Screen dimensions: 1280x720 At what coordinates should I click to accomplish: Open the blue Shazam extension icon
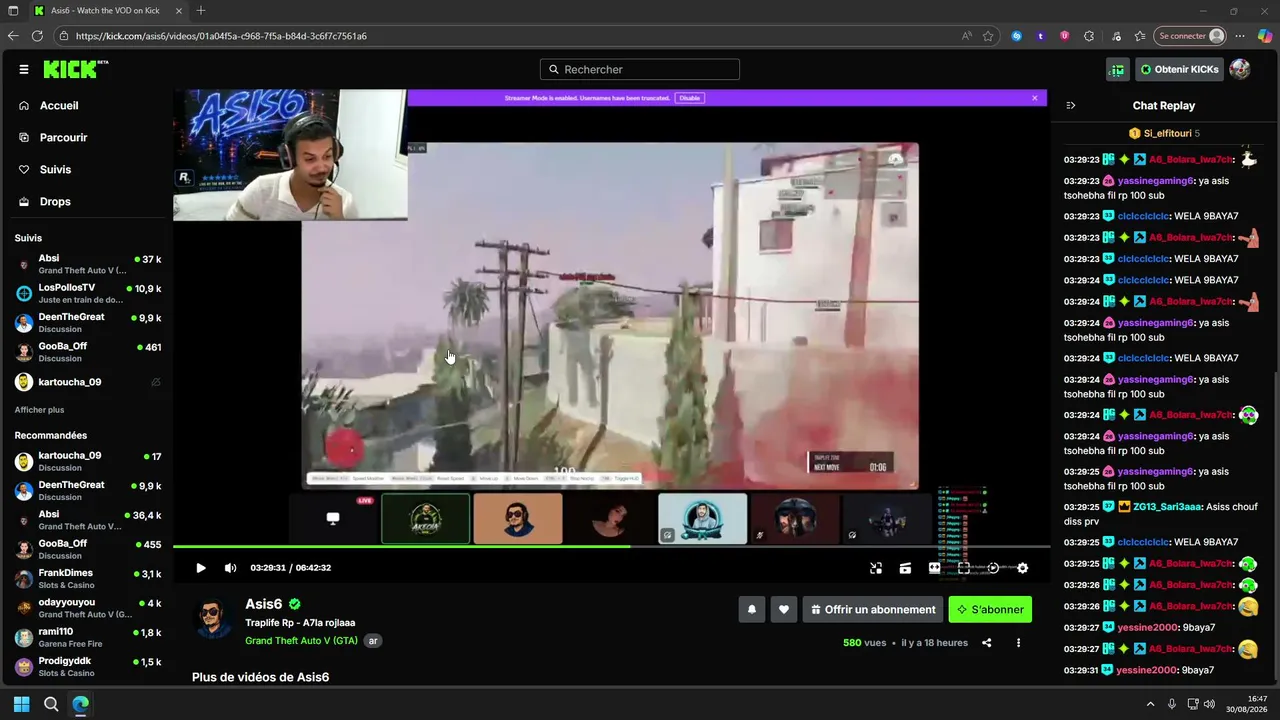[1017, 36]
